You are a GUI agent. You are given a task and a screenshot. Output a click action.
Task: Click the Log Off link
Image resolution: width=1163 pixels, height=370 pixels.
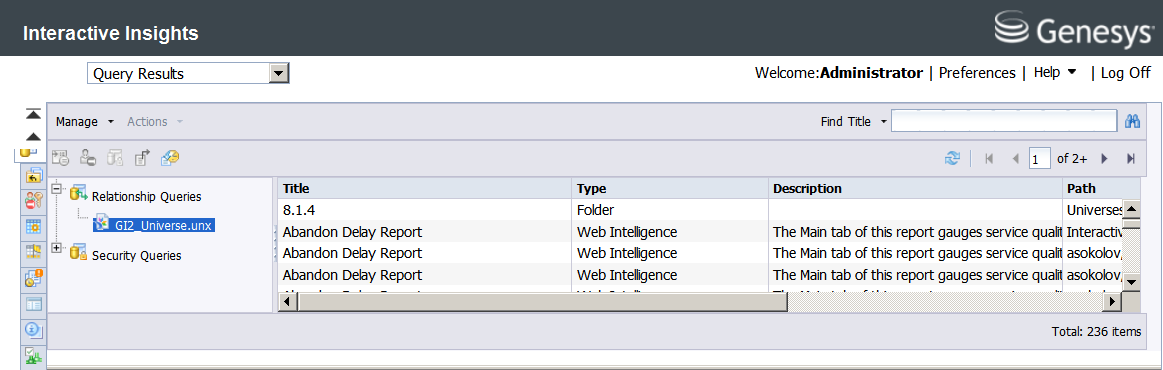(x=1125, y=73)
